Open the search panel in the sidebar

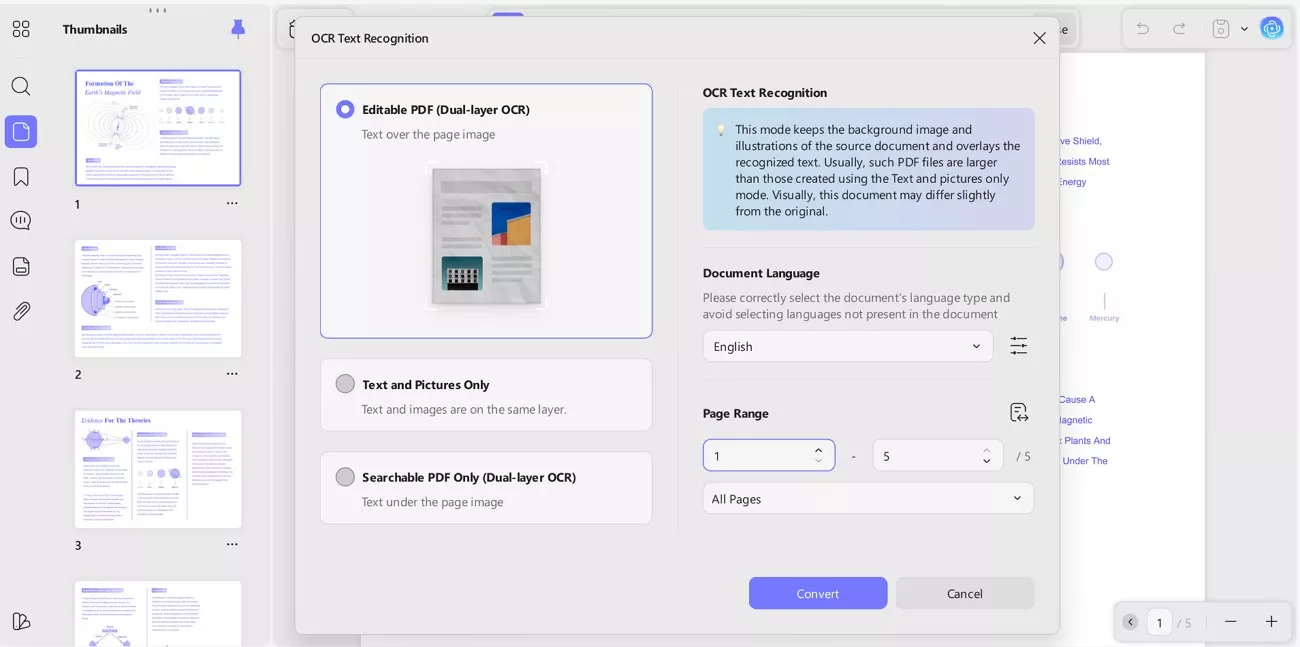[21, 86]
